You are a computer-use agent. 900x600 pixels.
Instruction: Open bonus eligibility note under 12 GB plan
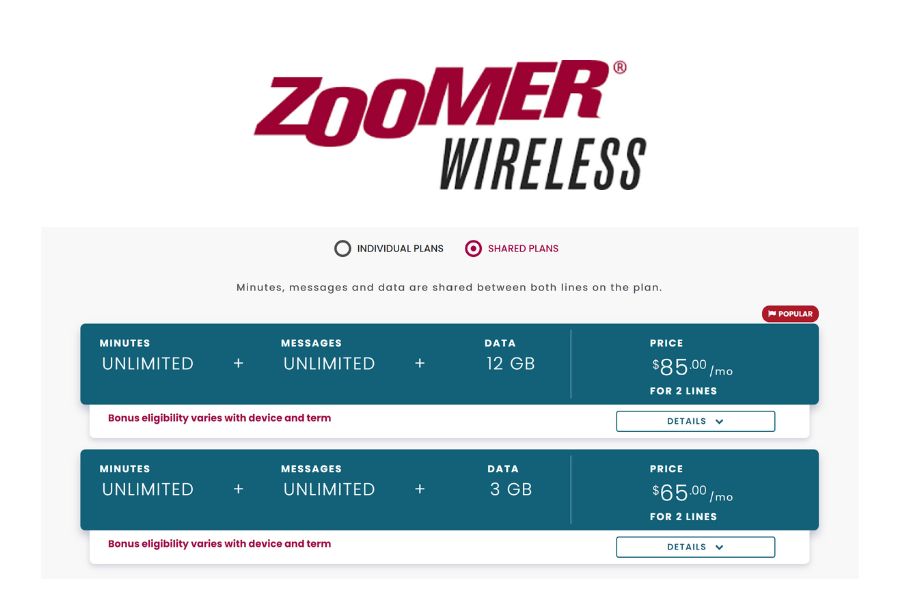tap(219, 418)
